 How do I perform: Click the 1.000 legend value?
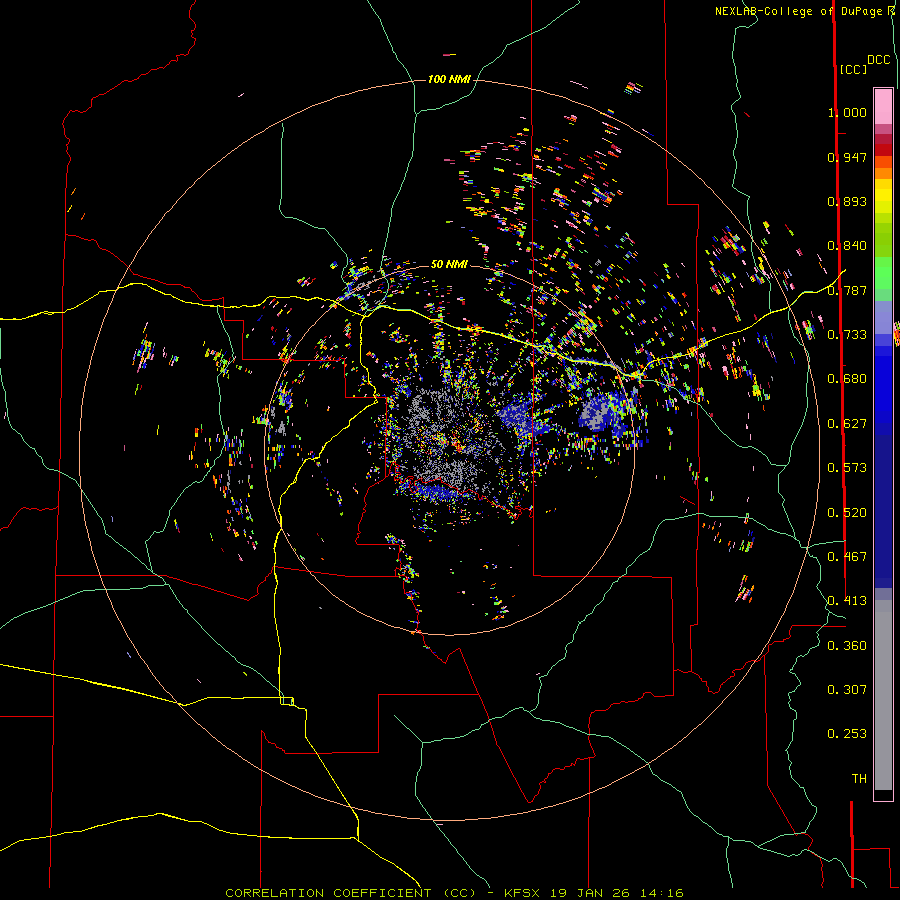pos(847,112)
